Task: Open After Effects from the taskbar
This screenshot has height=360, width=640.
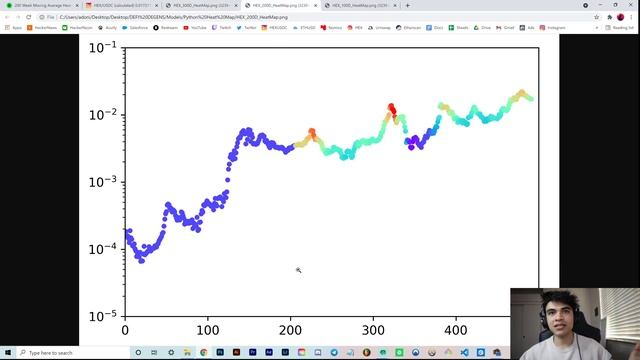Action: pos(269,353)
